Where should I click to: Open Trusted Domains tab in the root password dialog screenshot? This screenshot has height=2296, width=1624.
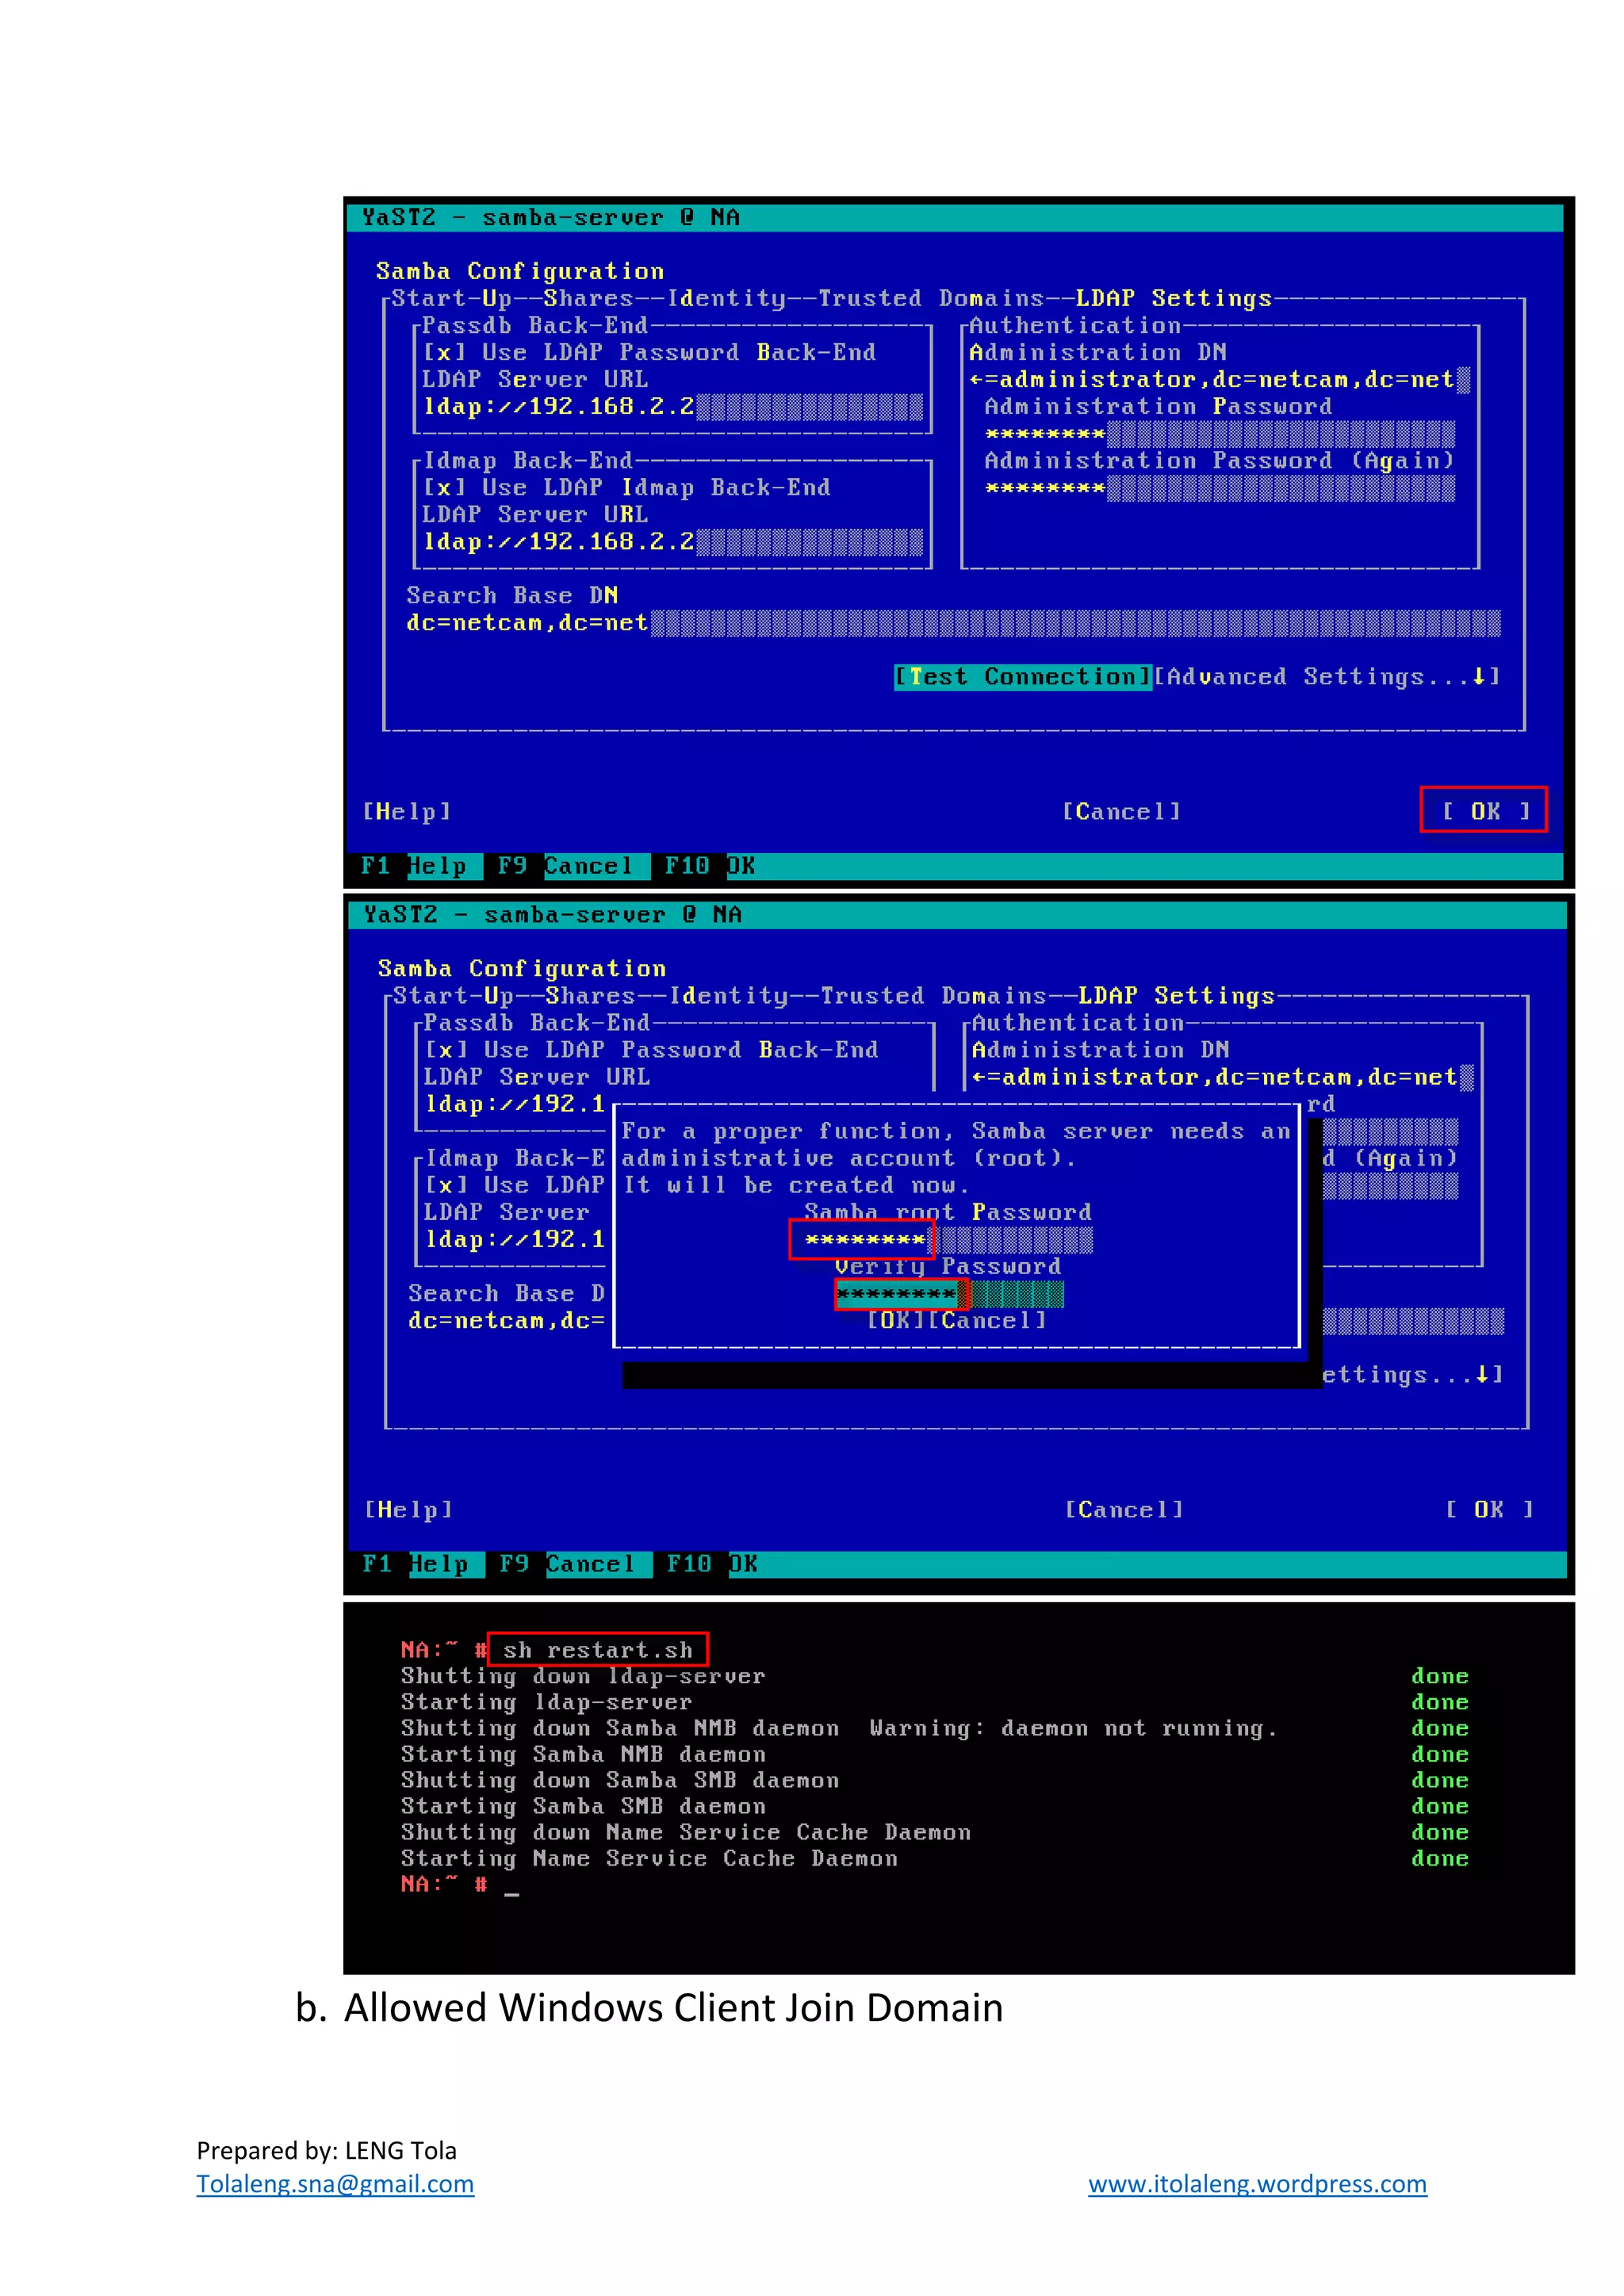(933, 996)
